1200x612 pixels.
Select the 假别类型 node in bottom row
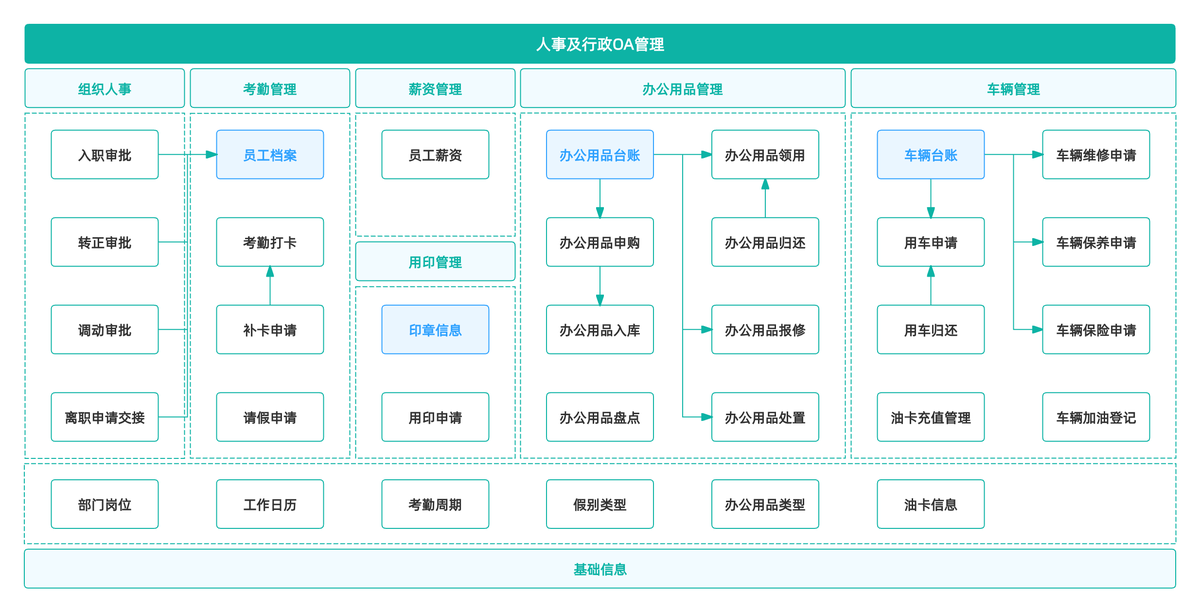599,504
